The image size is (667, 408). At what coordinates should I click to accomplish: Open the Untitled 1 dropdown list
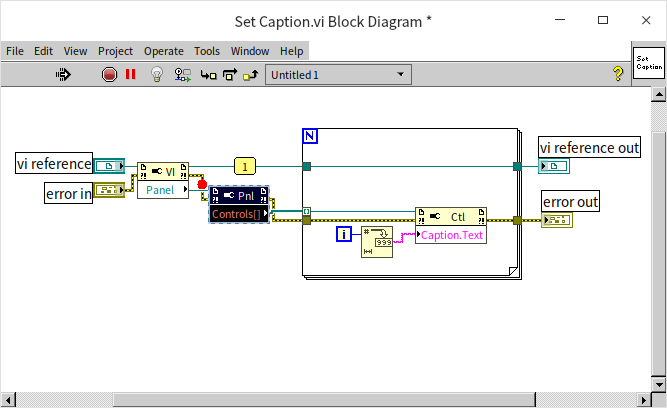(338, 74)
